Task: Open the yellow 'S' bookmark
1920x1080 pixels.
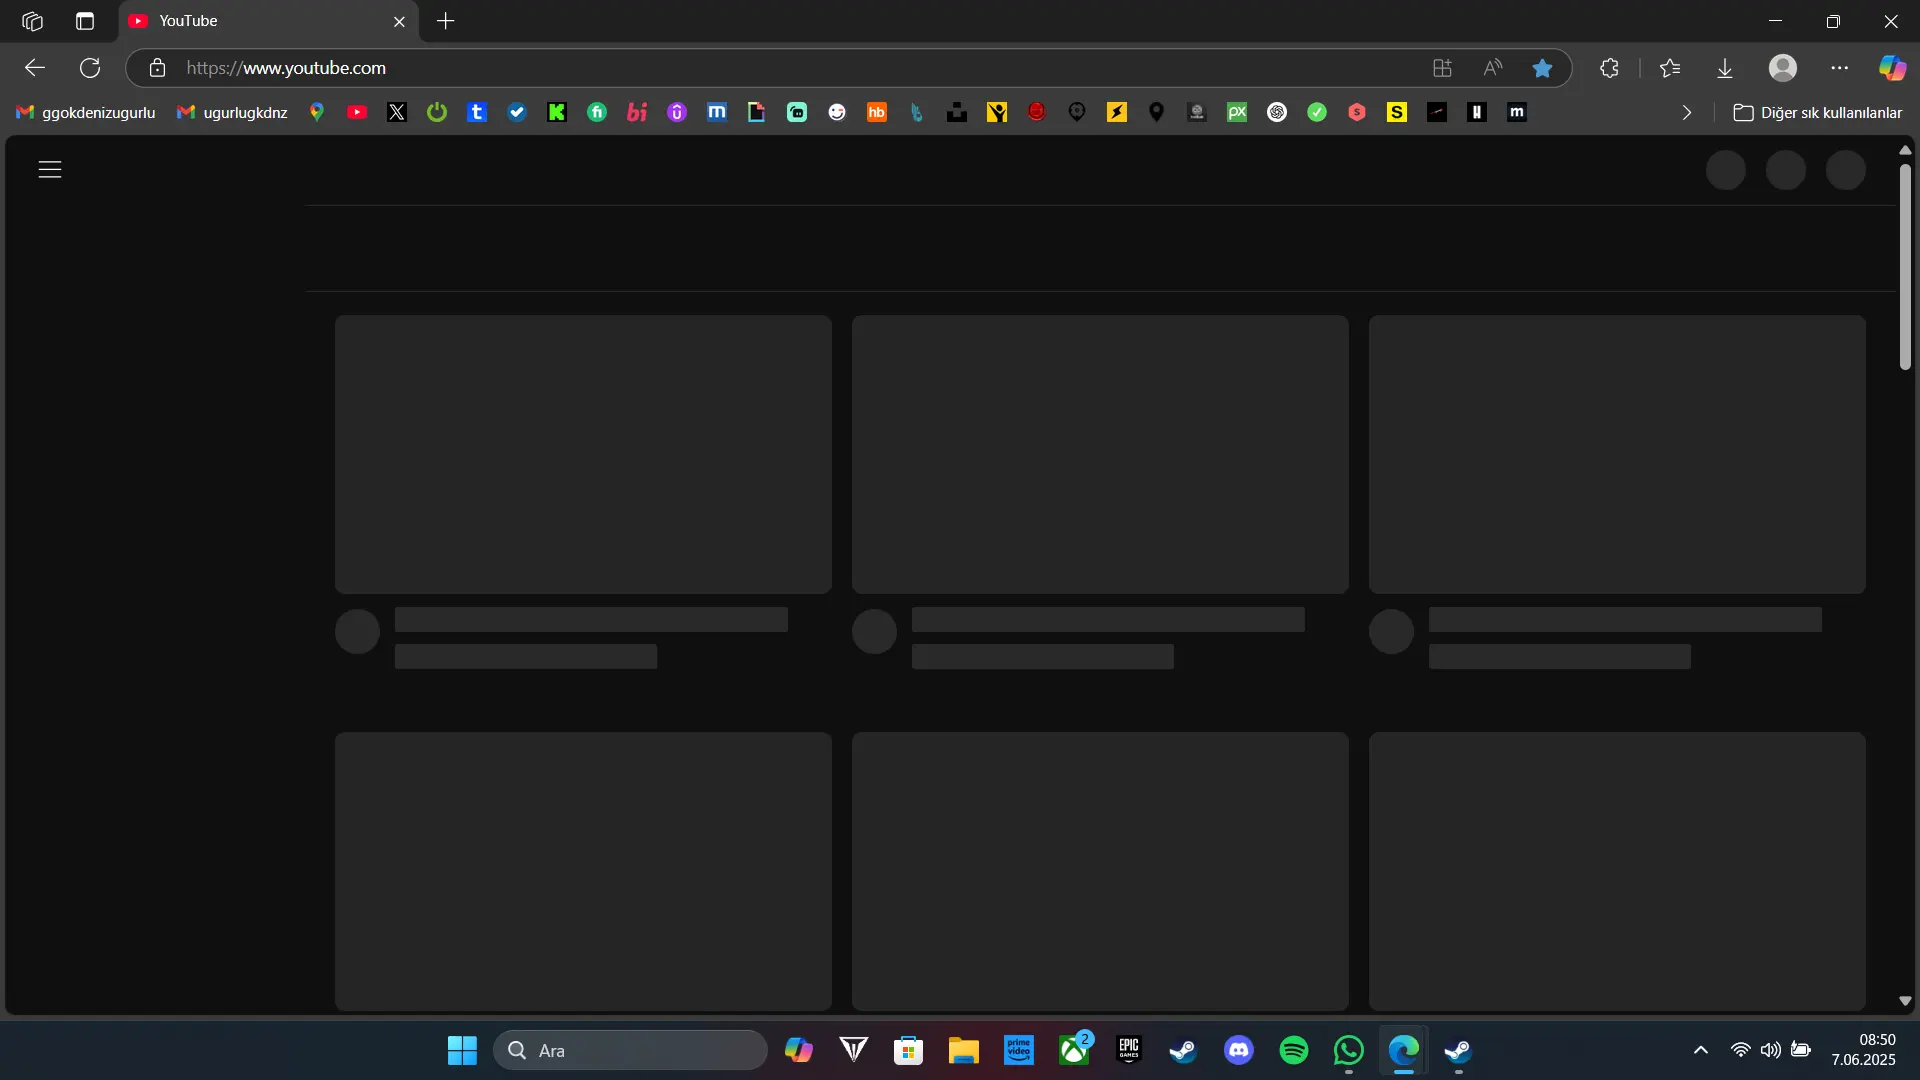Action: (1397, 113)
